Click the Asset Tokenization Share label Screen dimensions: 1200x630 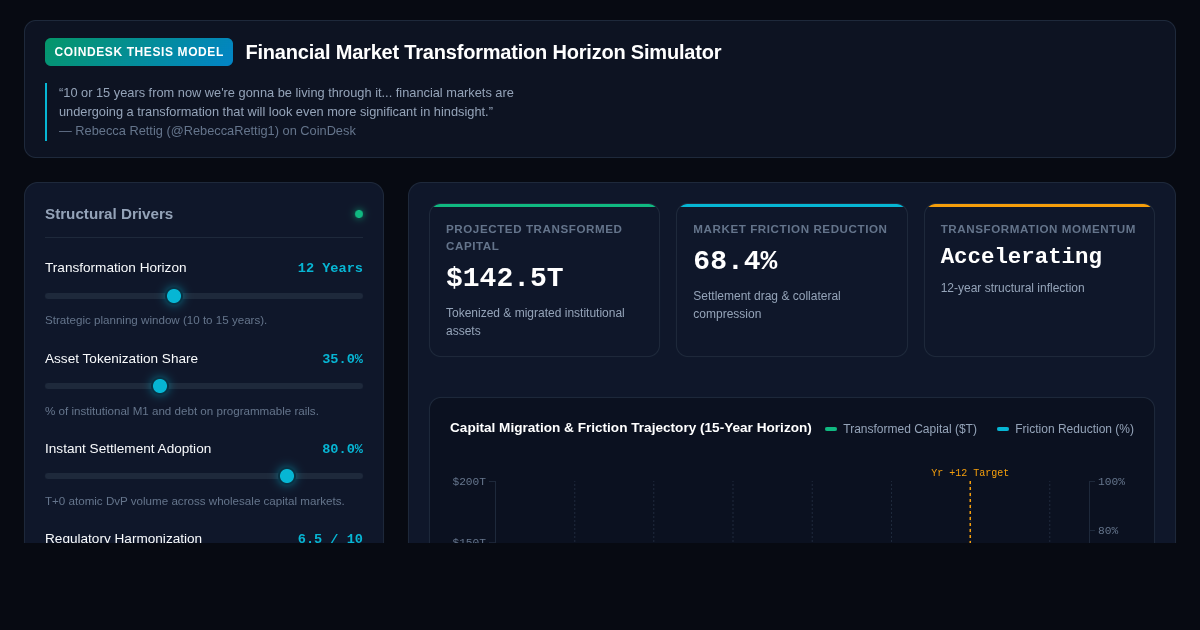pyautogui.click(x=121, y=358)
